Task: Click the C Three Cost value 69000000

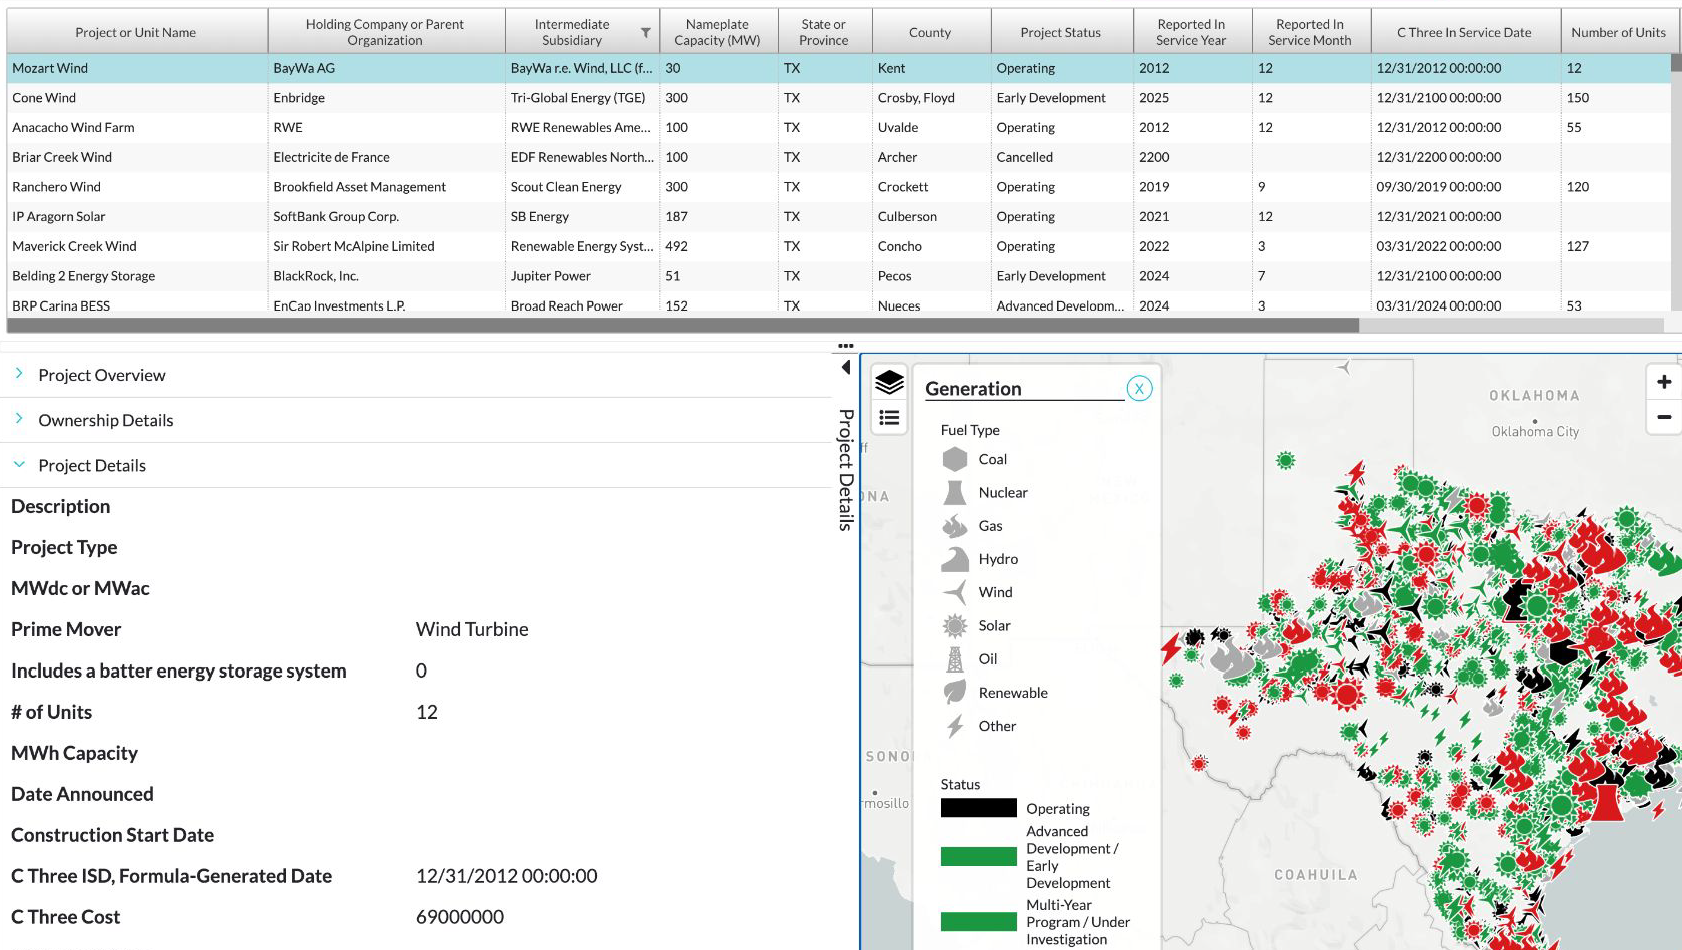Action: pos(460,917)
